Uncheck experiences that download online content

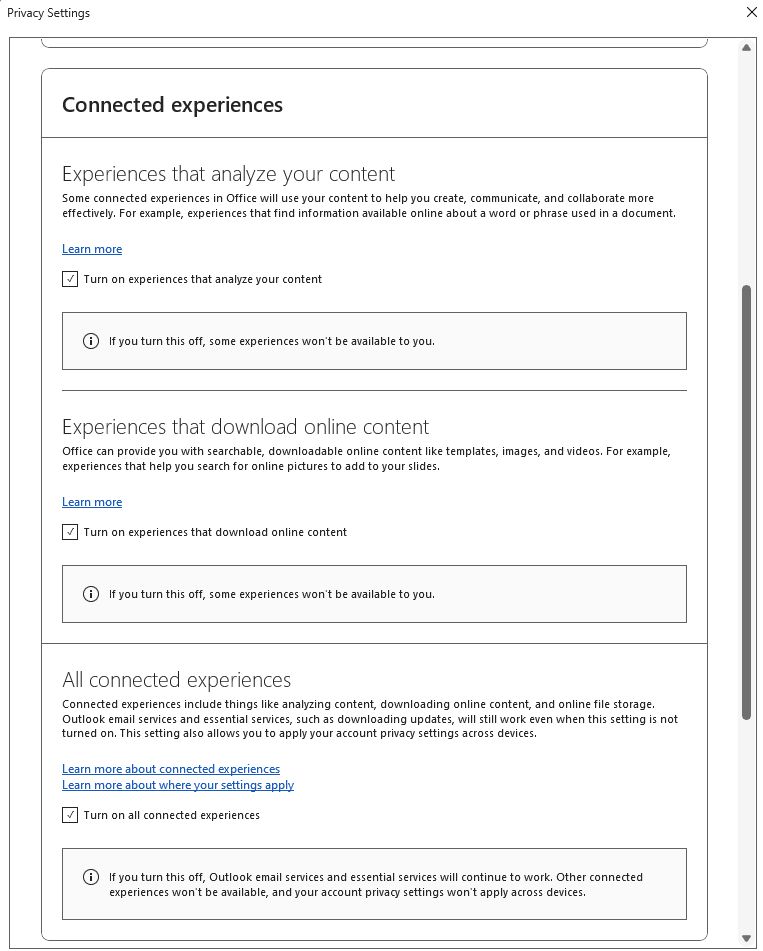[x=70, y=532]
